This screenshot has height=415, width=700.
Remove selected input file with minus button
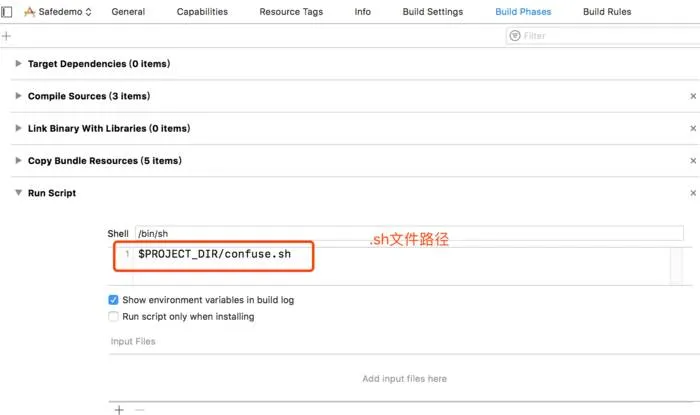[x=140, y=410]
